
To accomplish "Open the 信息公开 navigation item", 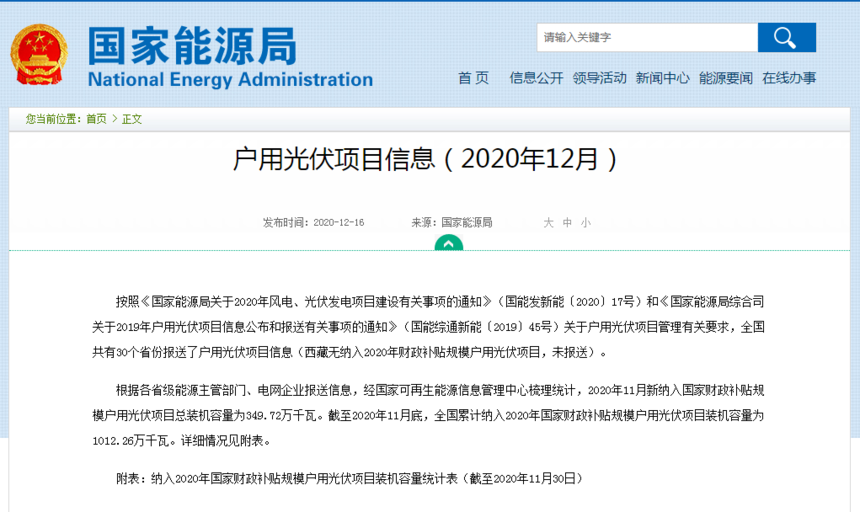I will click(x=536, y=78).
